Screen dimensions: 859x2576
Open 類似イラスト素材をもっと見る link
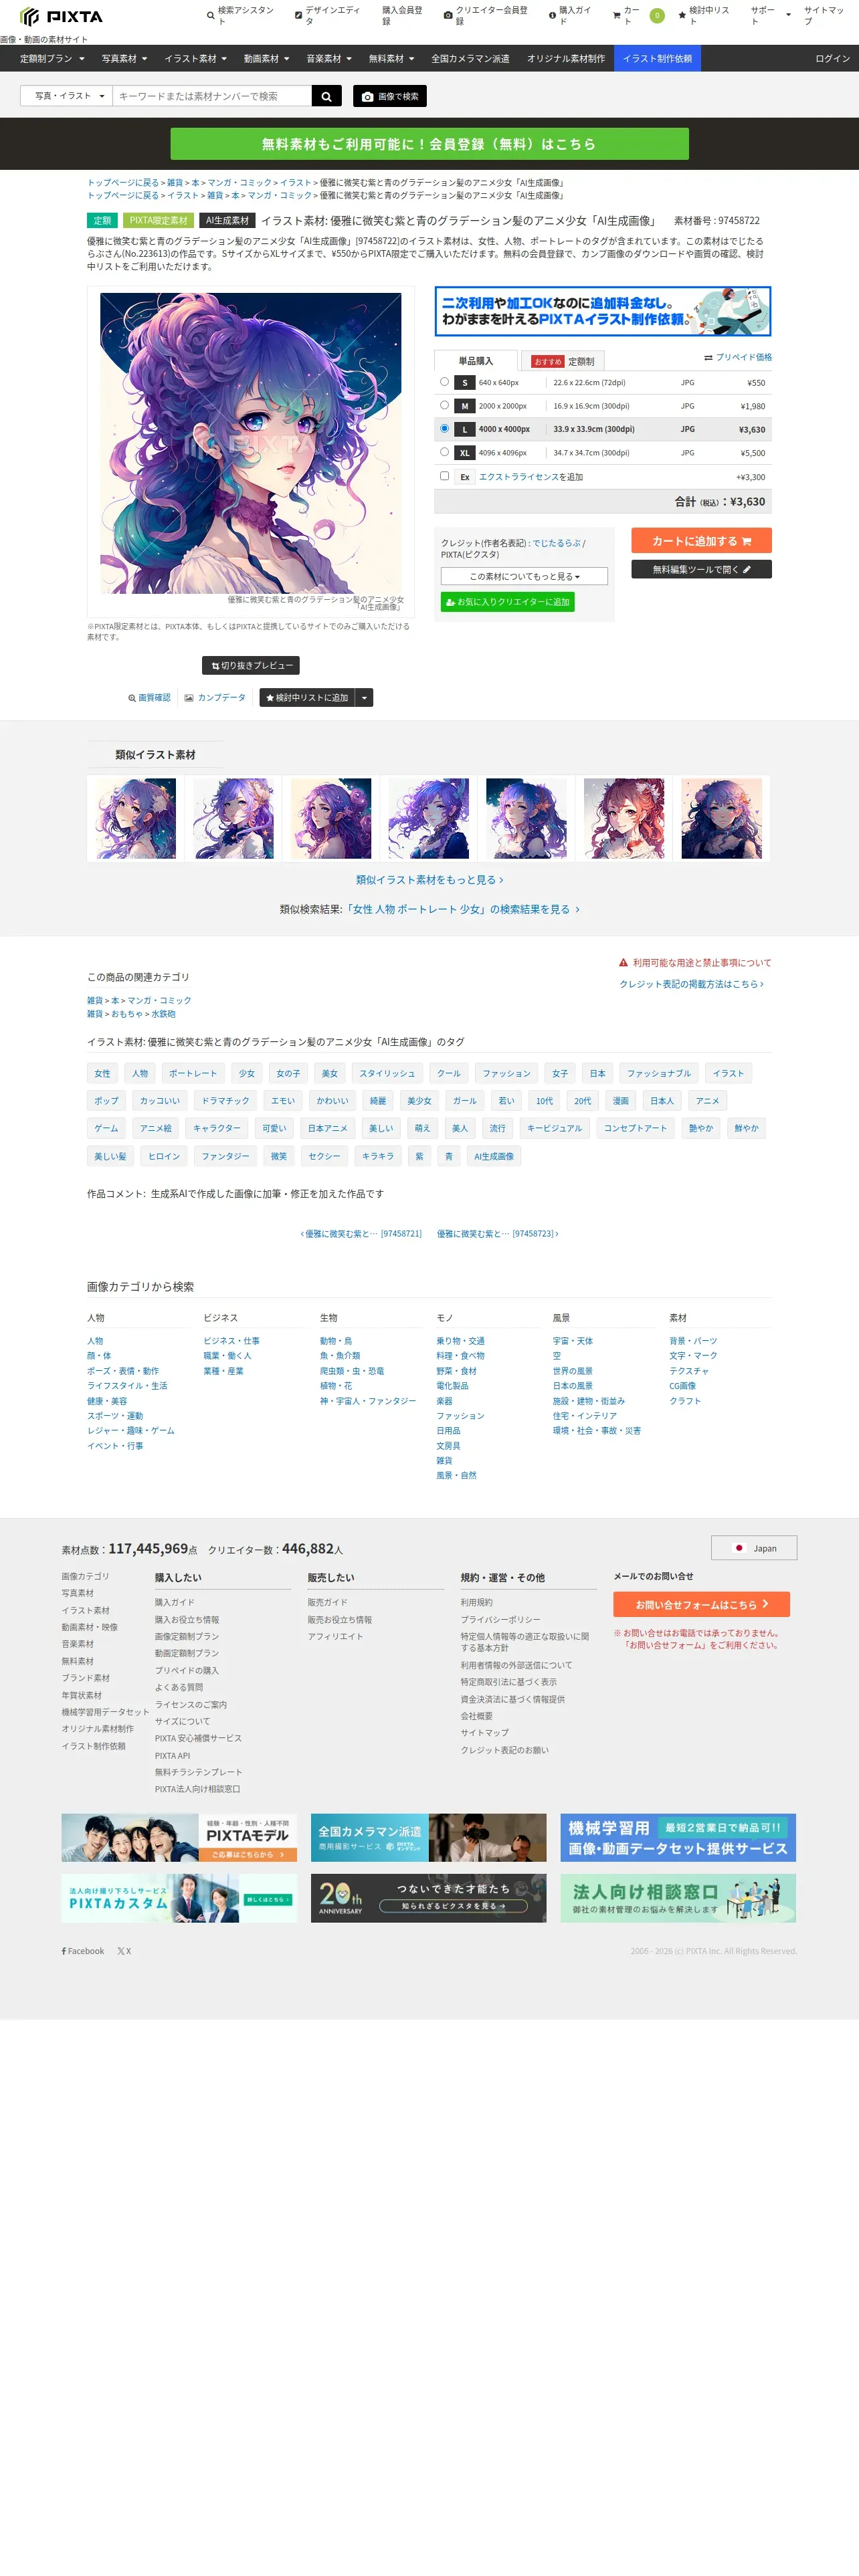(x=429, y=880)
